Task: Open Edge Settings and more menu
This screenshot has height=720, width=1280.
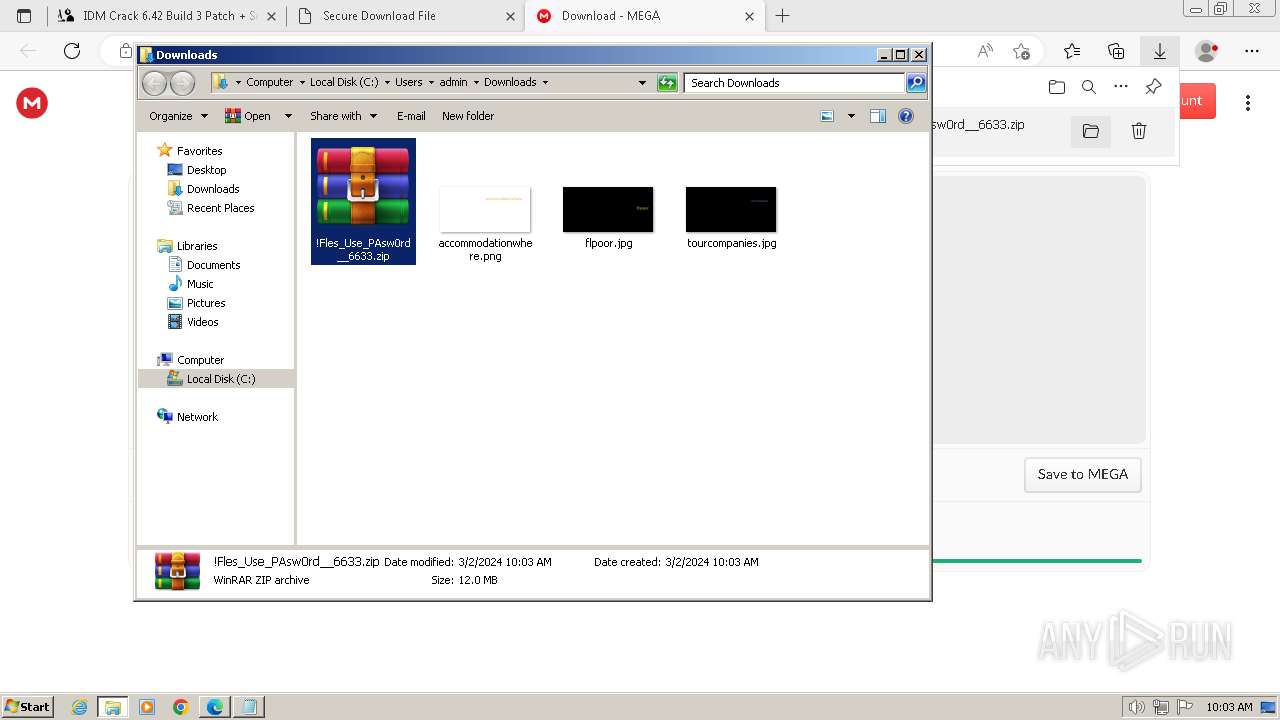Action: (x=1252, y=51)
